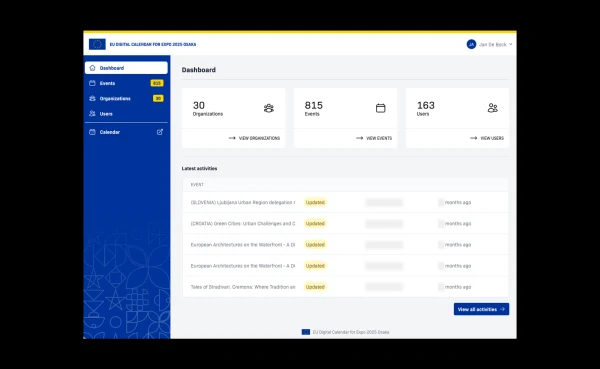This screenshot has width=600, height=369.
Task: Click the 30 Organizations count
Action: [x=199, y=105]
